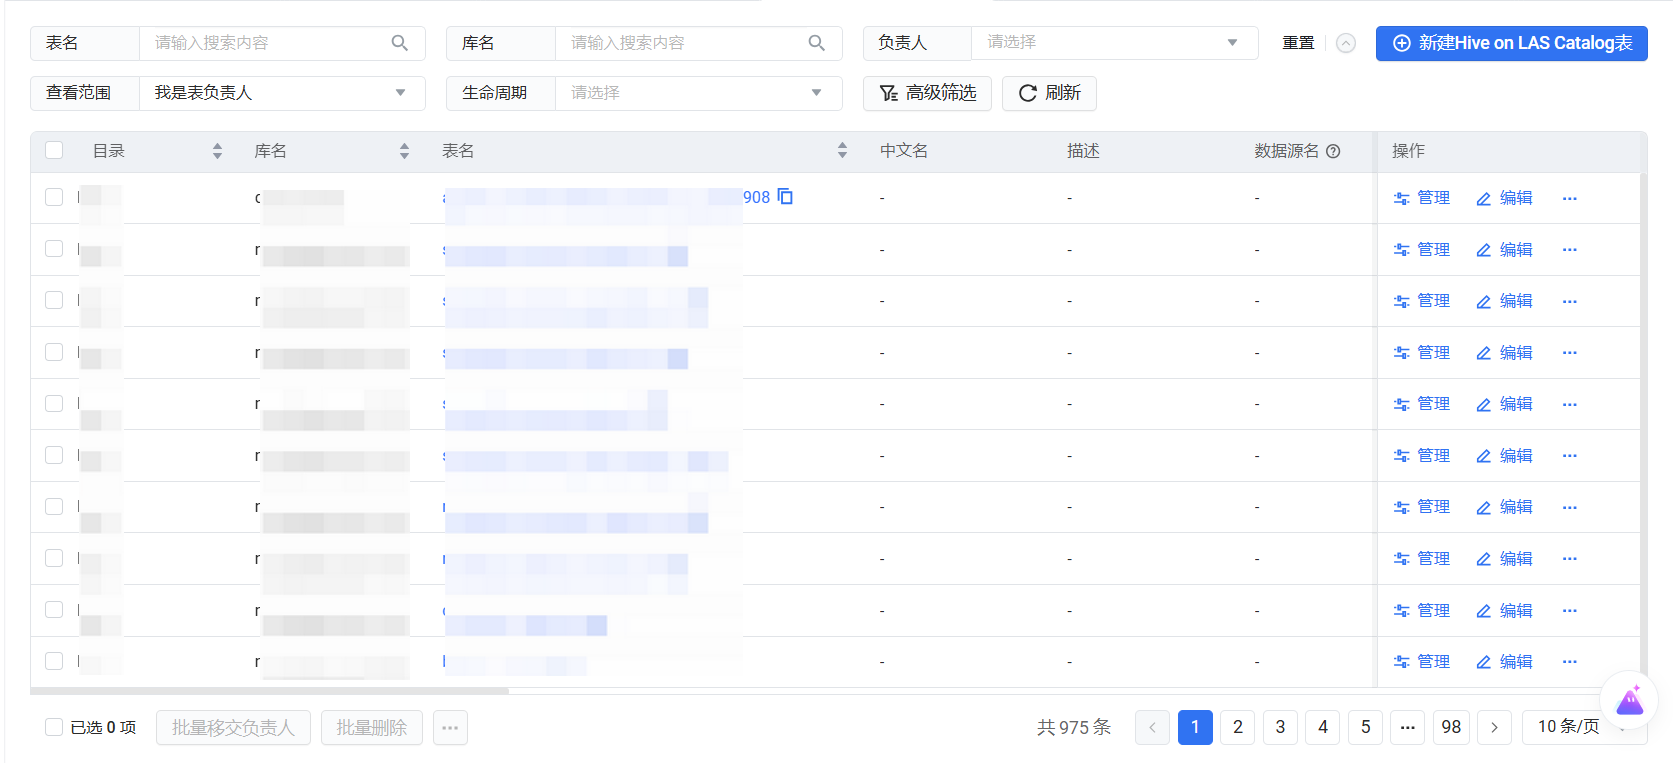The height and width of the screenshot is (763, 1673).
Task: Toggle the 已选 0 项 checkbox
Action: [54, 727]
